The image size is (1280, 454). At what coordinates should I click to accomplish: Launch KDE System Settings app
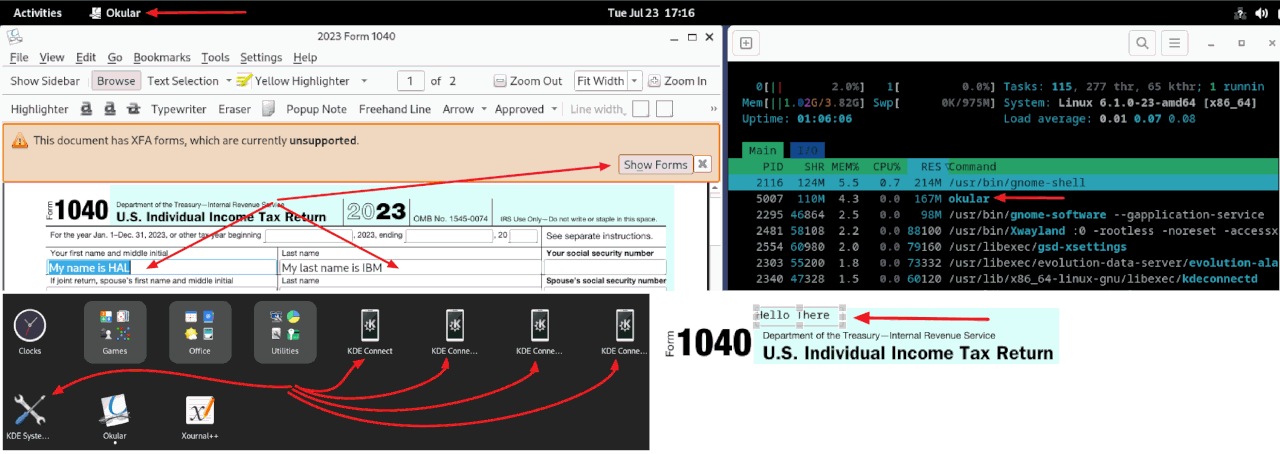pos(30,417)
